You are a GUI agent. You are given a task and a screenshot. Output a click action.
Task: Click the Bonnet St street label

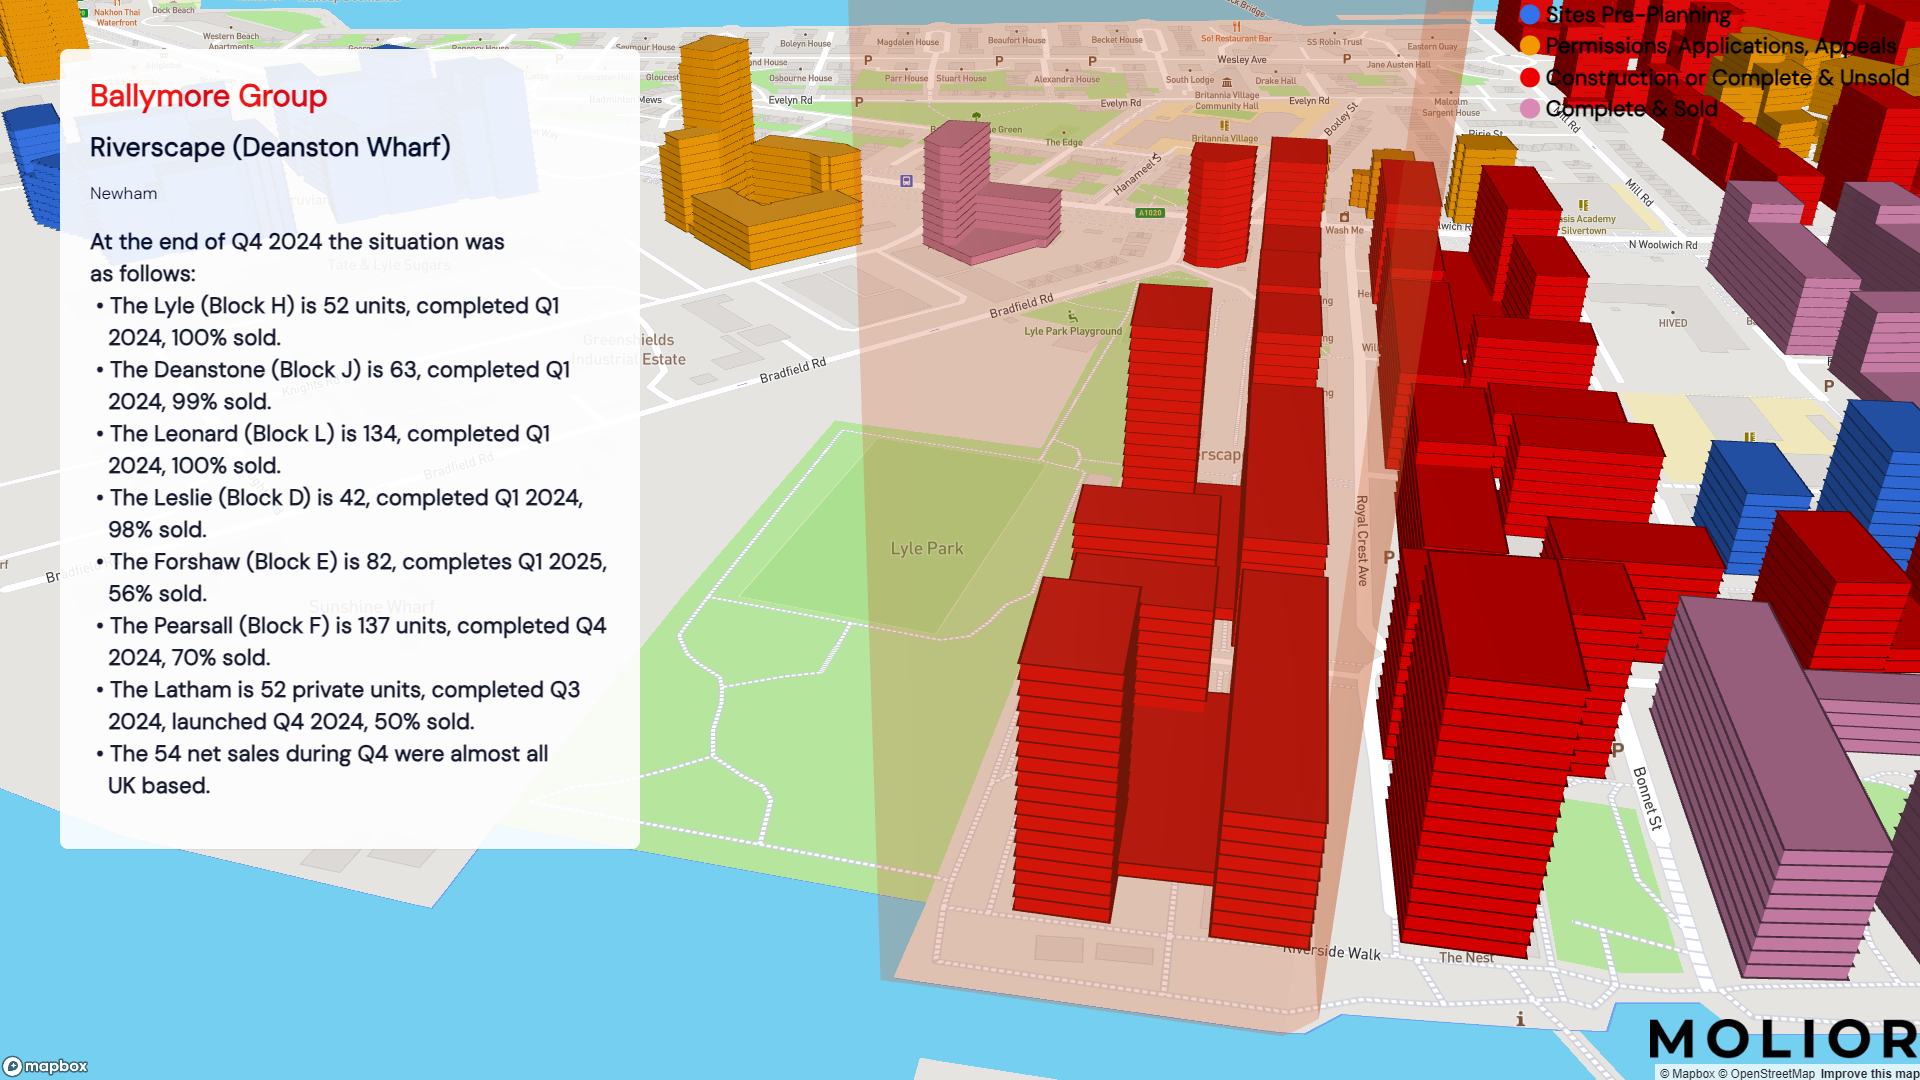(x=1648, y=798)
